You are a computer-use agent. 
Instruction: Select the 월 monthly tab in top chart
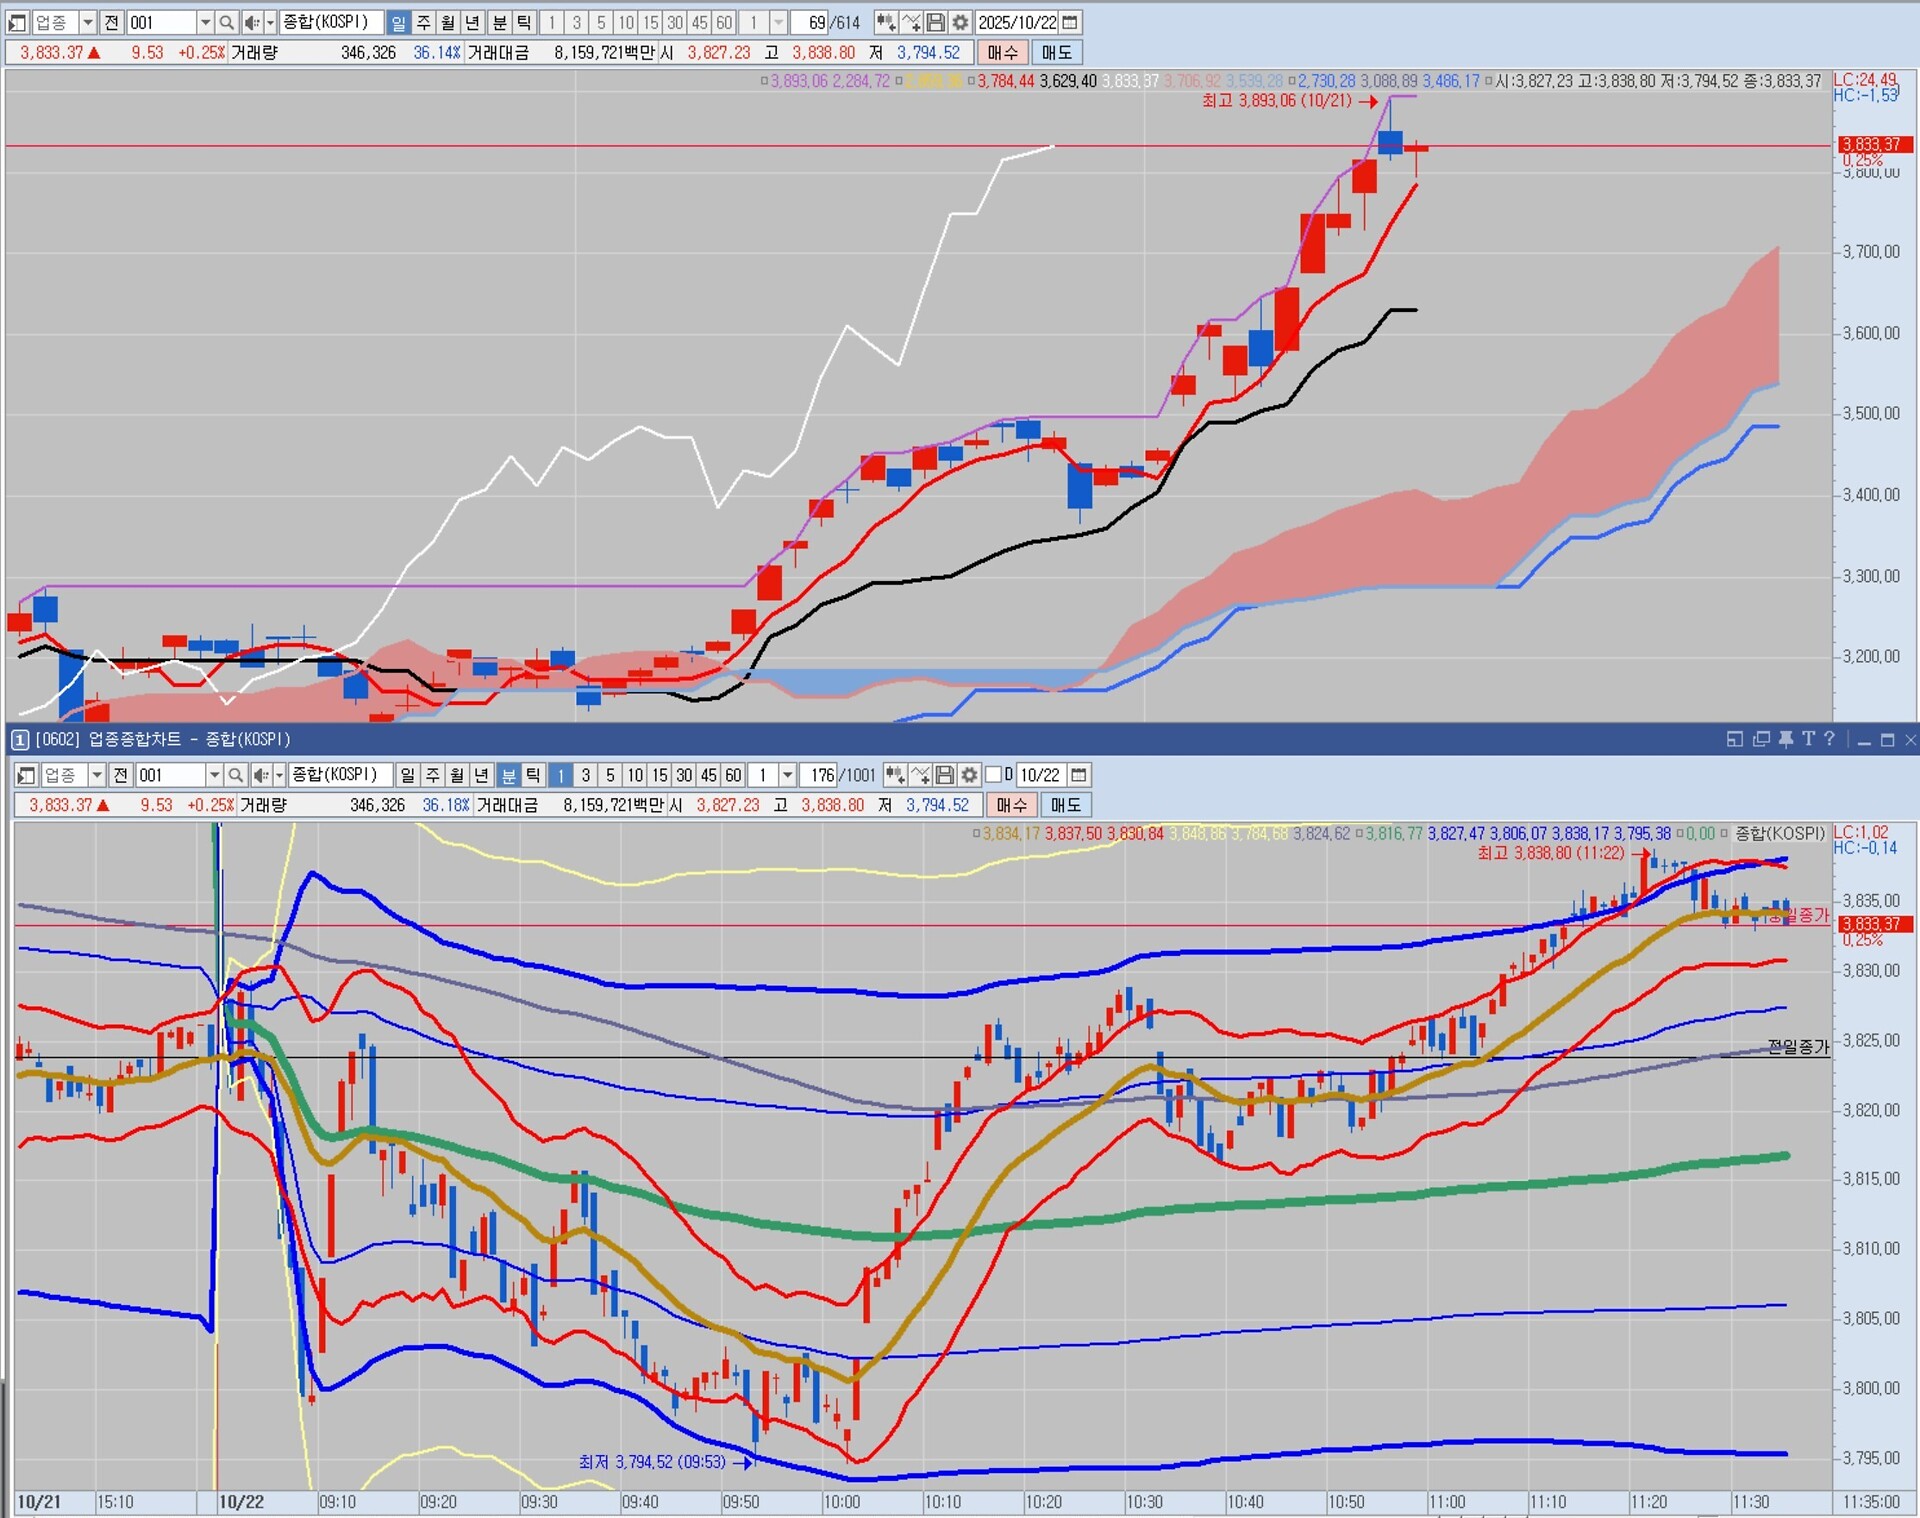point(448,22)
